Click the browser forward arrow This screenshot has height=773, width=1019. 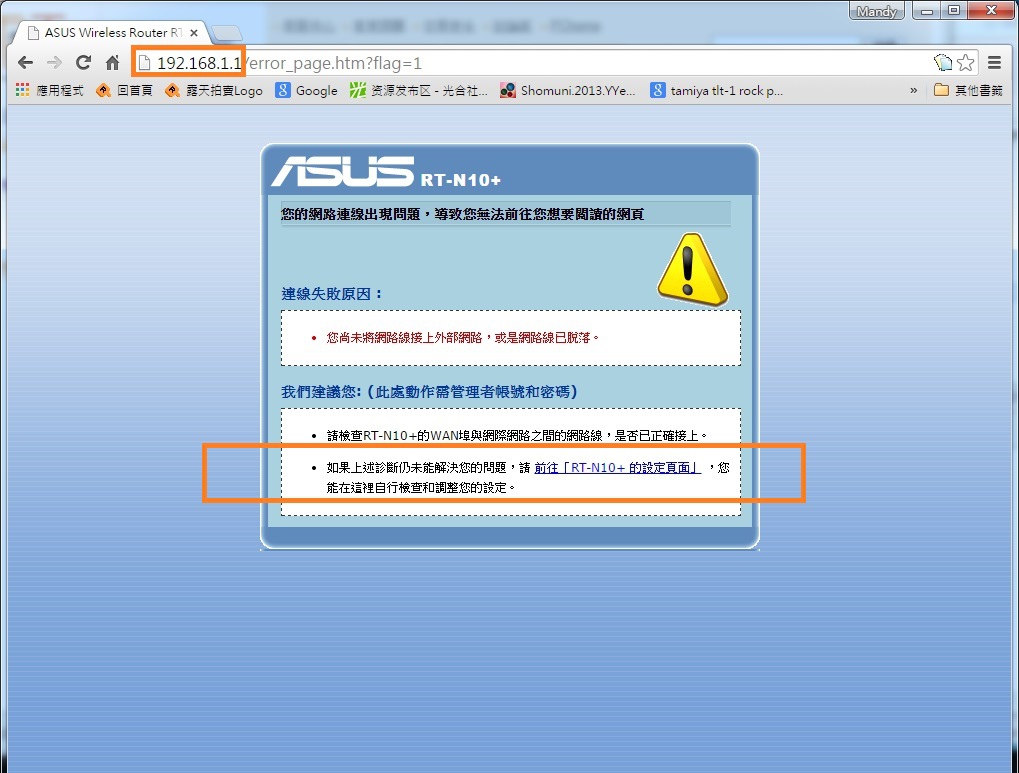point(55,63)
